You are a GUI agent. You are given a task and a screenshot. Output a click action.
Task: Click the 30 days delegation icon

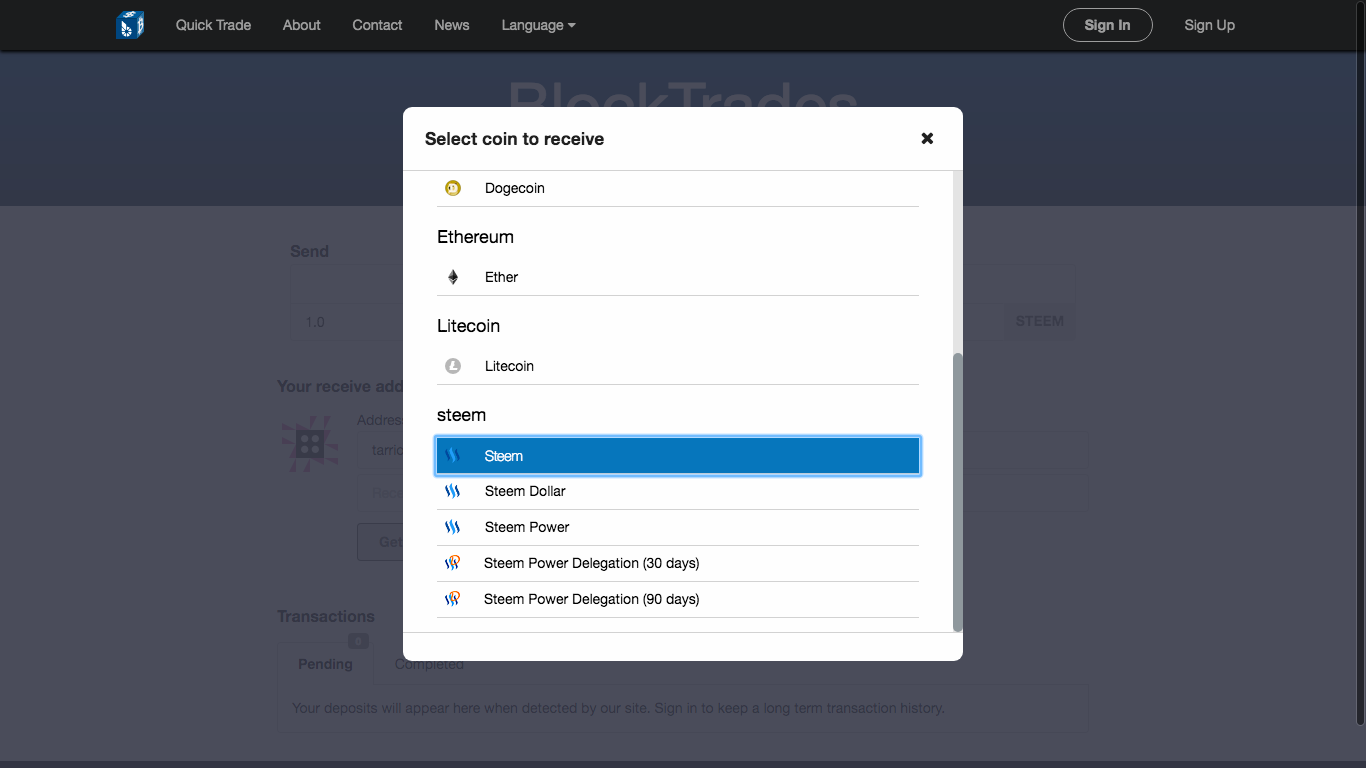click(452, 563)
